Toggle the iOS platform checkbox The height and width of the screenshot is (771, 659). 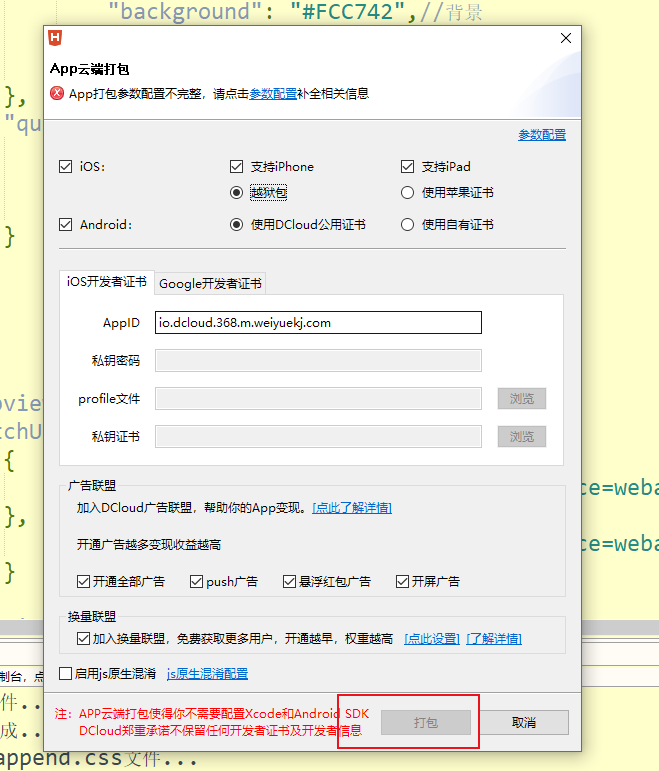tap(66, 167)
